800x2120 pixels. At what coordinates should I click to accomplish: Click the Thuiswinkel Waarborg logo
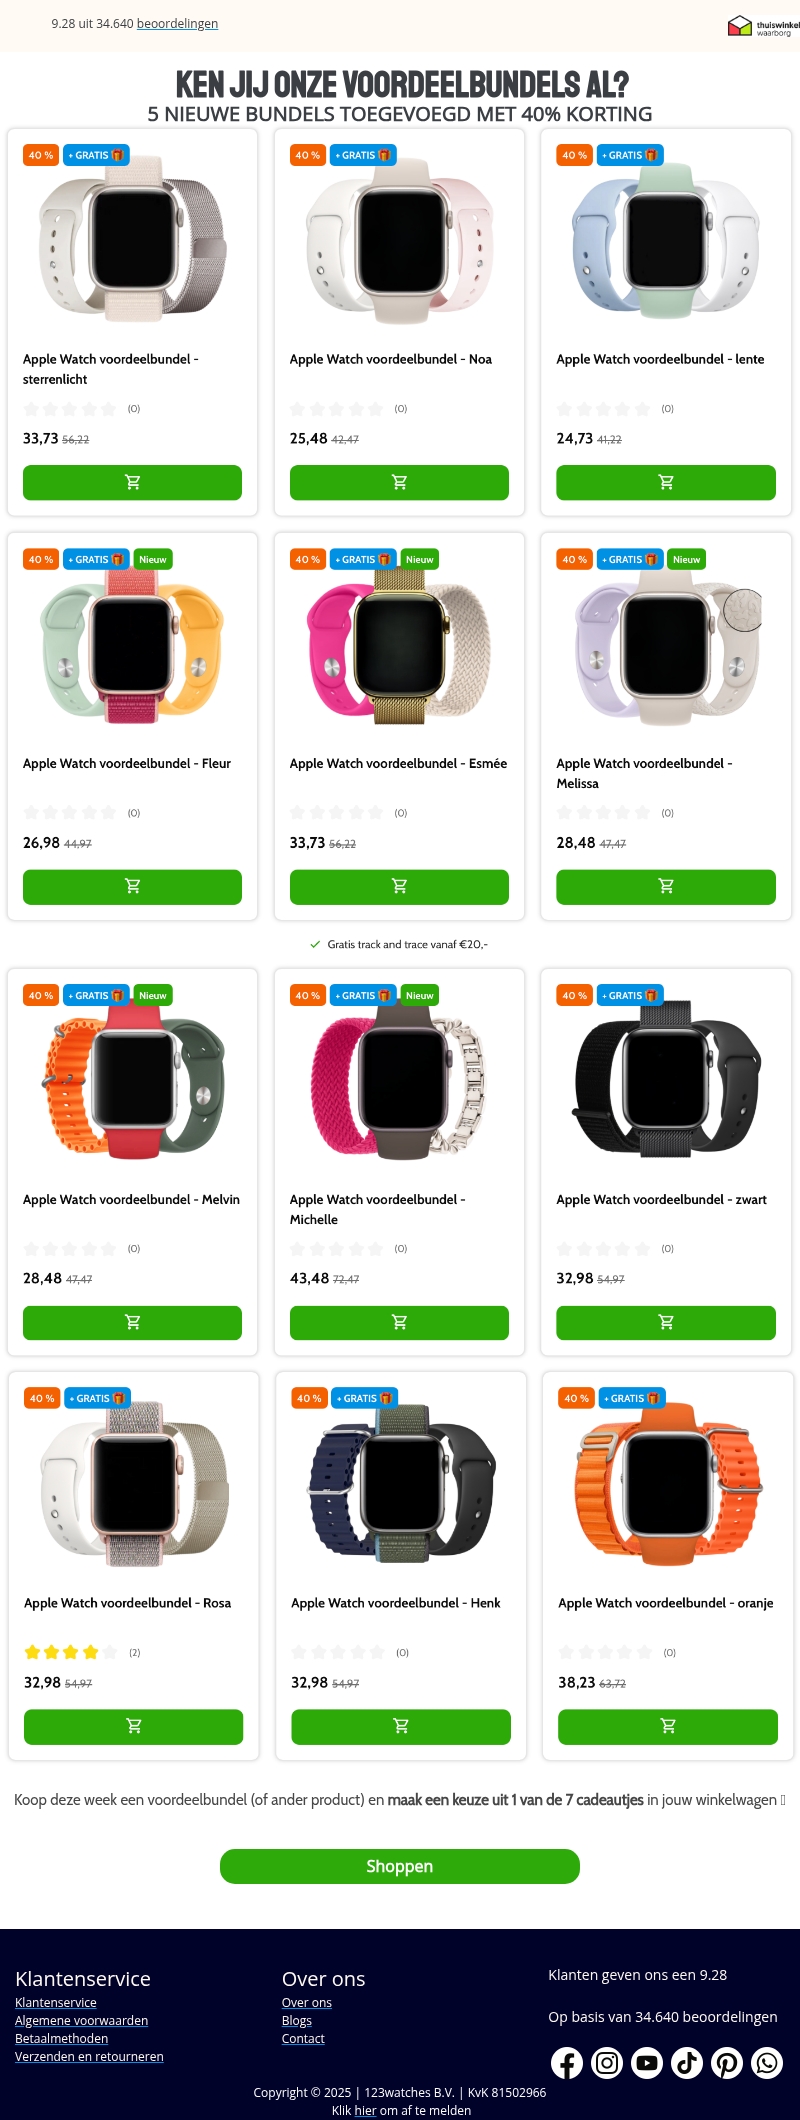click(763, 26)
